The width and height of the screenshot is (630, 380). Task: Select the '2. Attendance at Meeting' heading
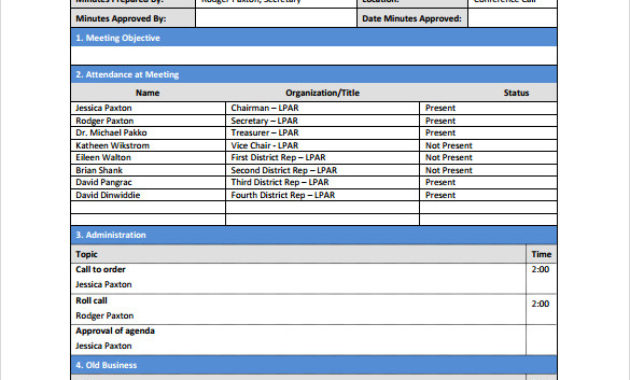(x=127, y=74)
